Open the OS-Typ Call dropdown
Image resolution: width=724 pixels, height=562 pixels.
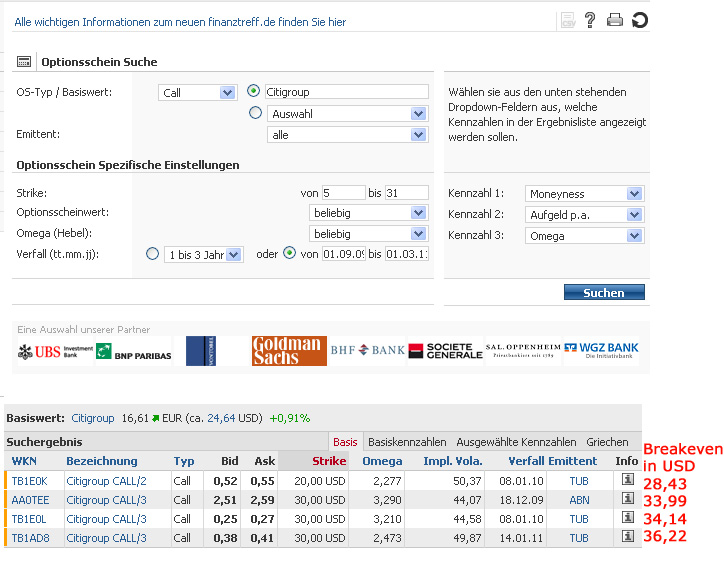click(x=197, y=92)
